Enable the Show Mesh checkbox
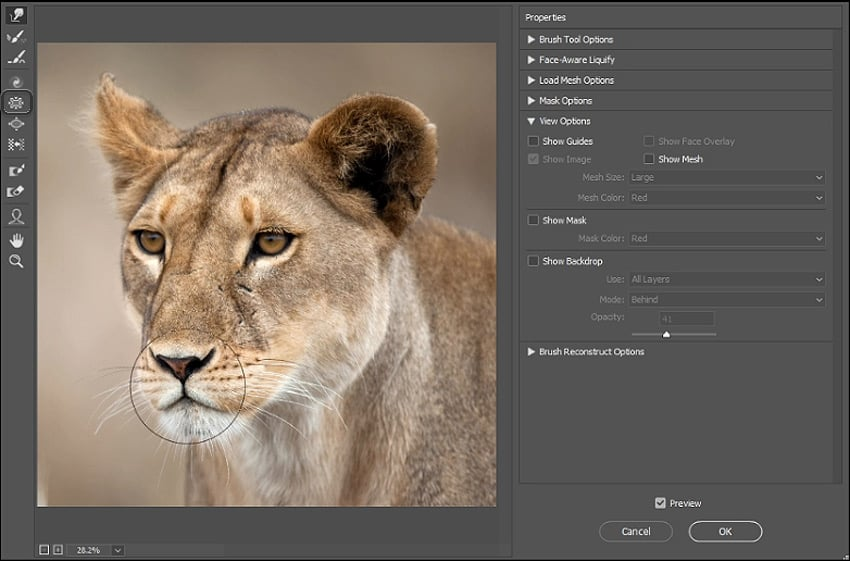Viewport: 850px width, 561px height. [x=649, y=159]
